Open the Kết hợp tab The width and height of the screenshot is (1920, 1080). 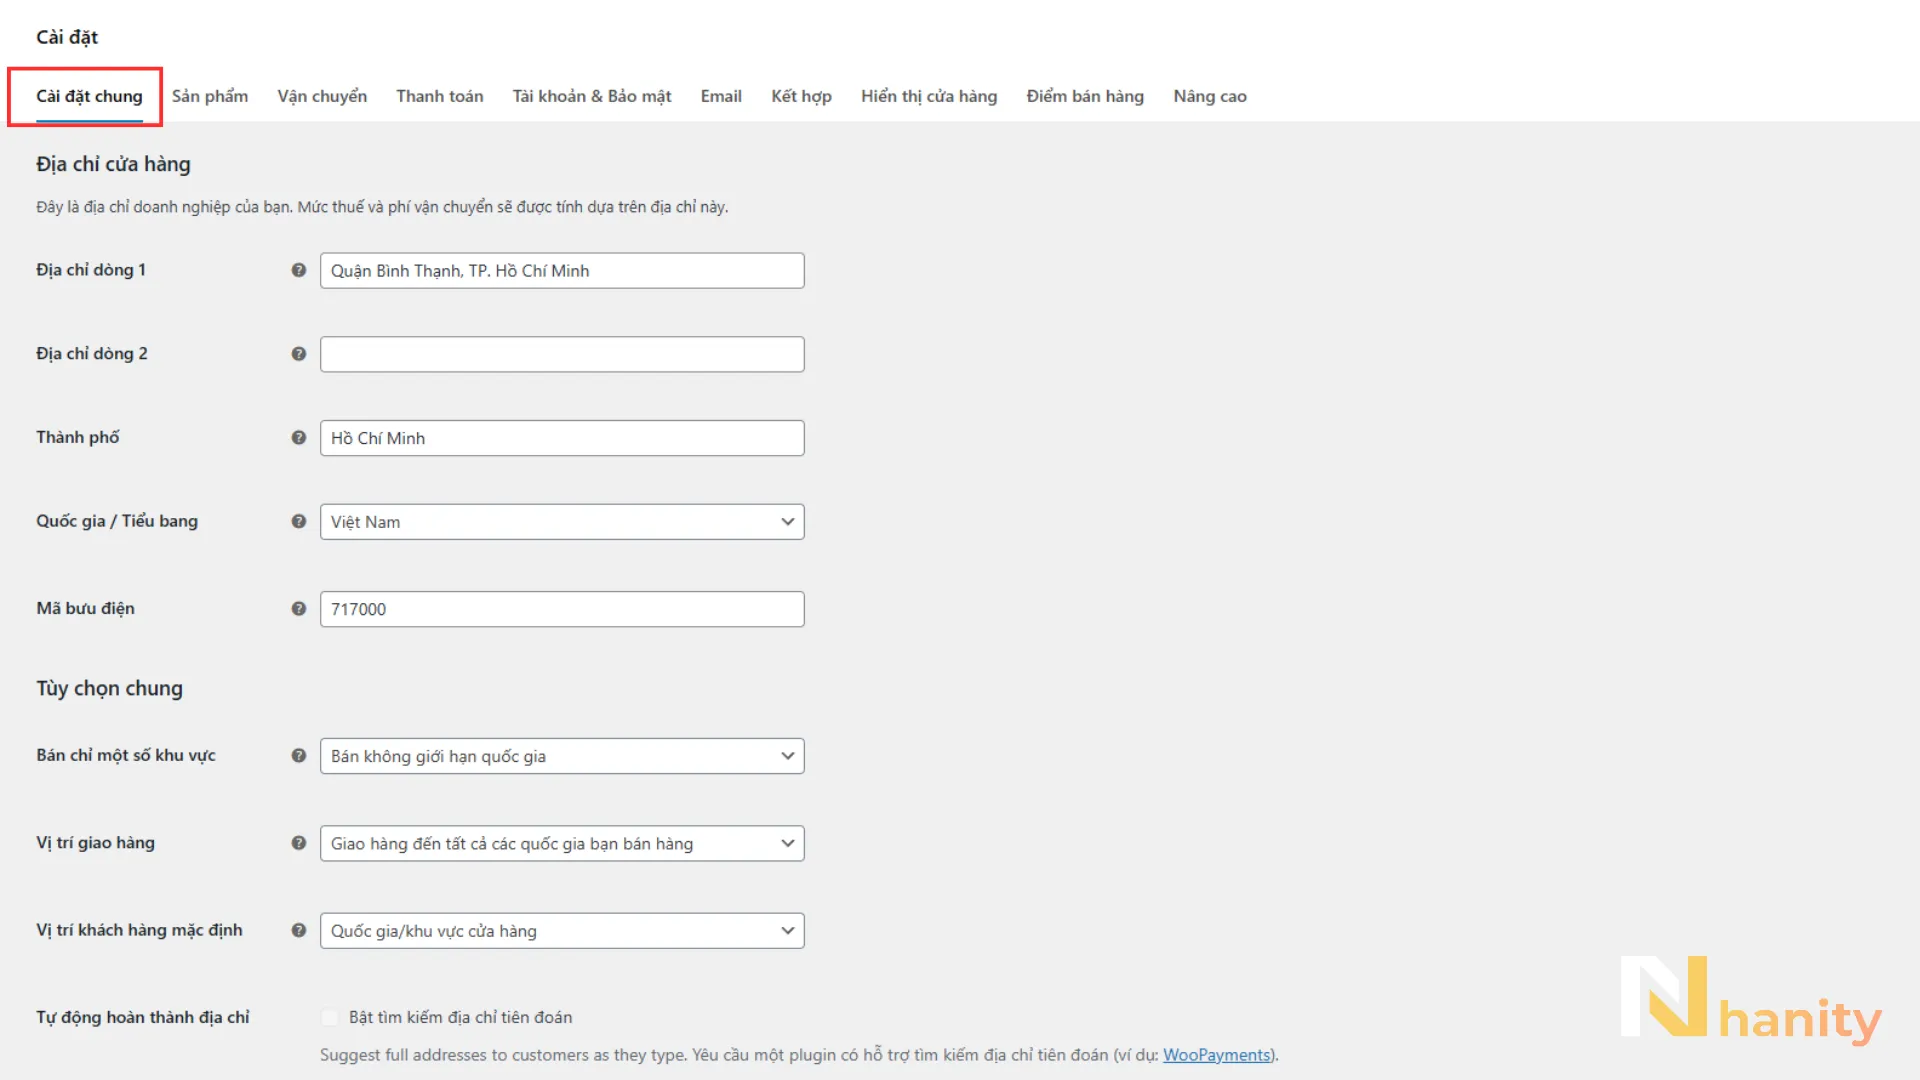[801, 96]
